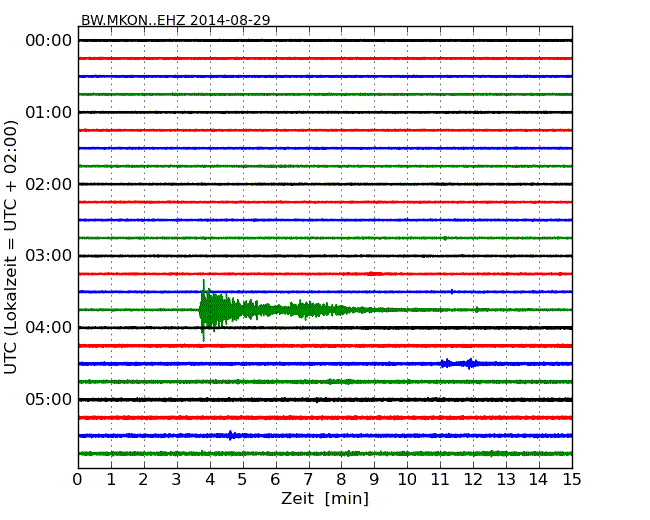Click x-axis tick label 12
The image size is (650, 520).
pos(473,480)
